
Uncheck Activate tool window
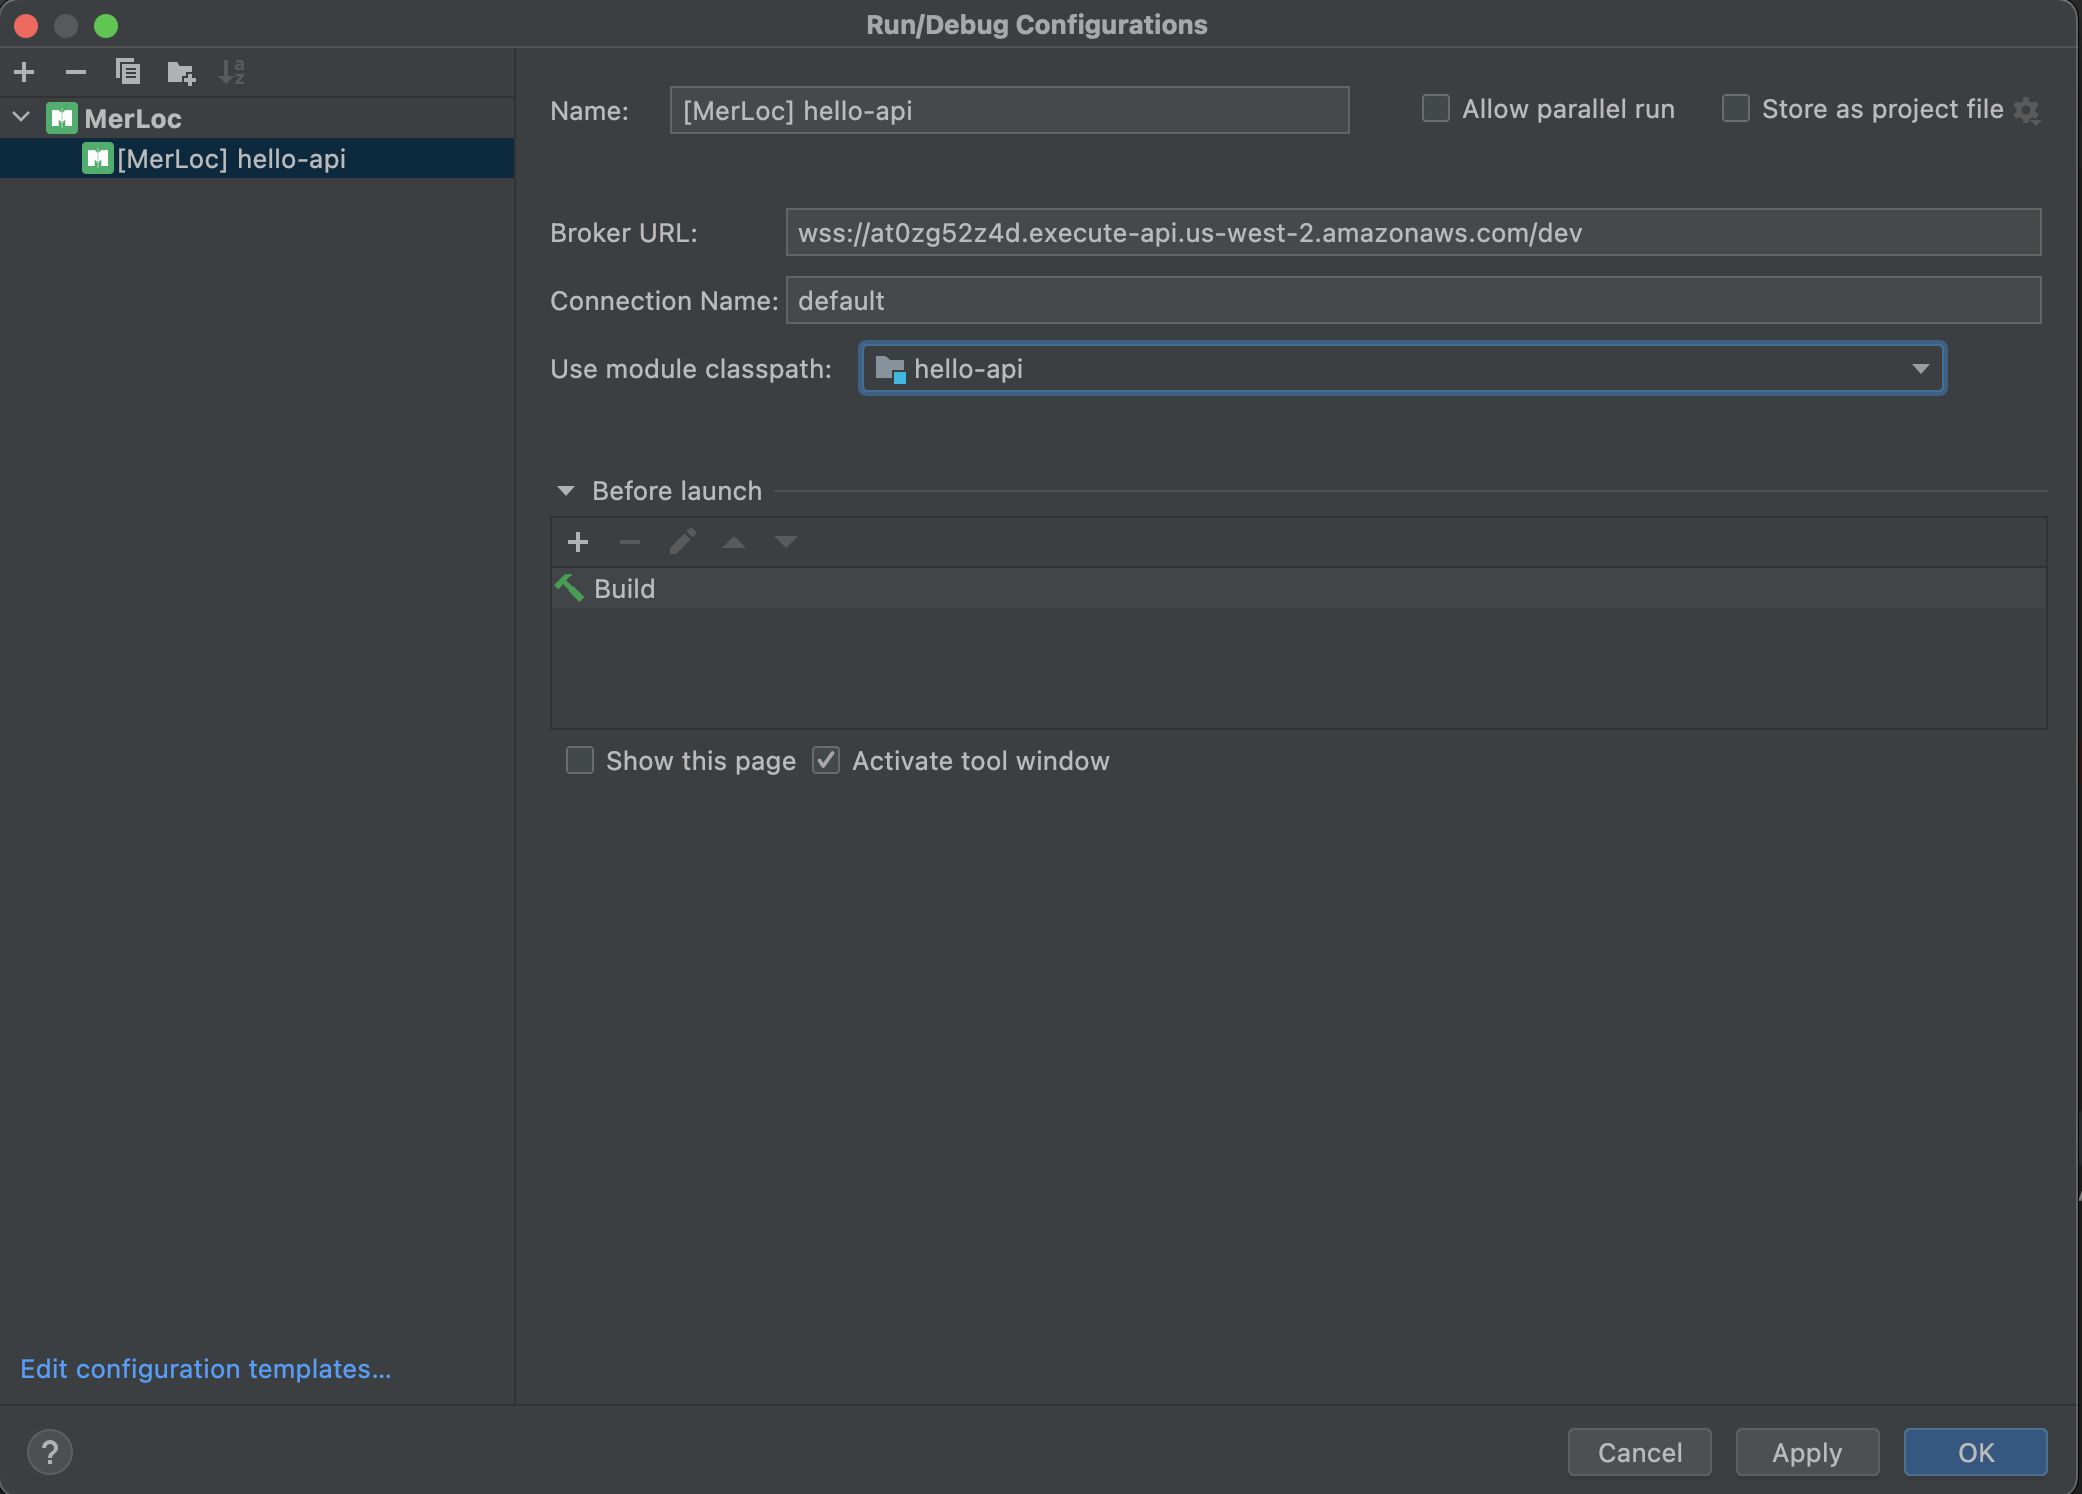click(826, 761)
